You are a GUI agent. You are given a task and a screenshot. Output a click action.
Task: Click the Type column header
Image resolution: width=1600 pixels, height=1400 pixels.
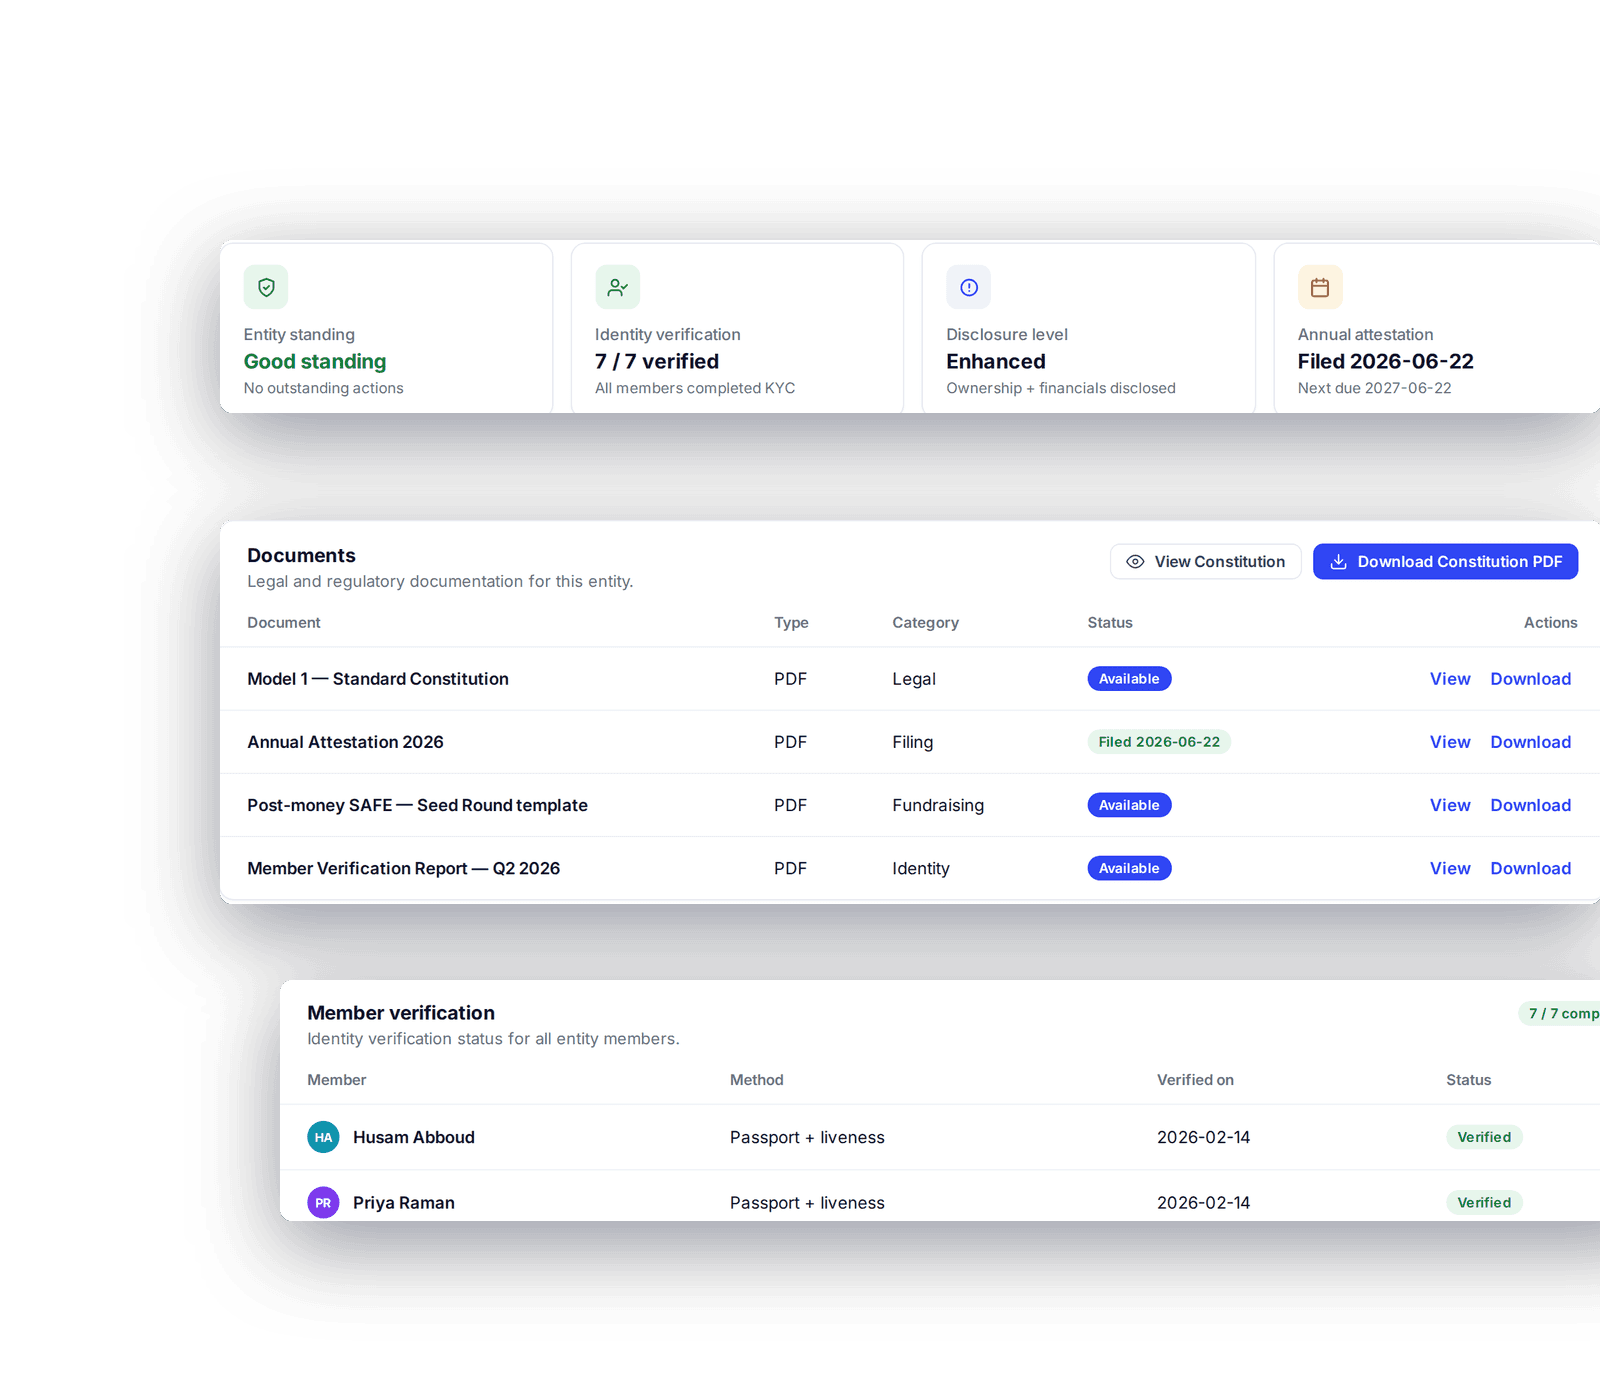[x=791, y=623]
